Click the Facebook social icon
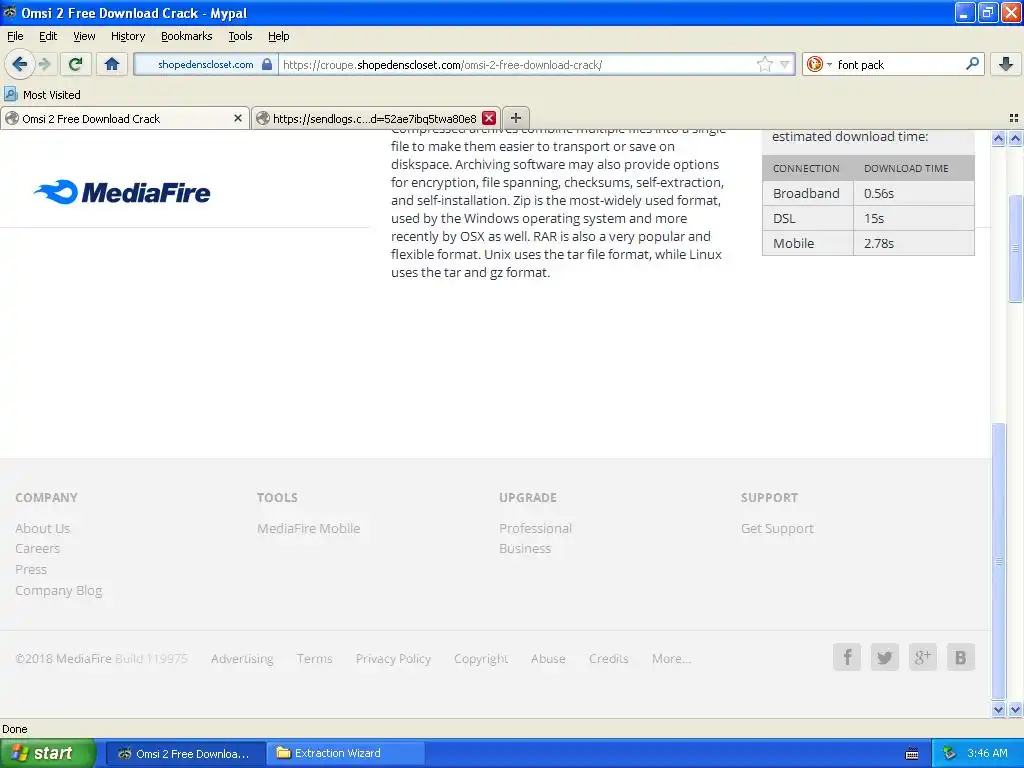Viewport: 1024px width, 768px height. pos(846,657)
